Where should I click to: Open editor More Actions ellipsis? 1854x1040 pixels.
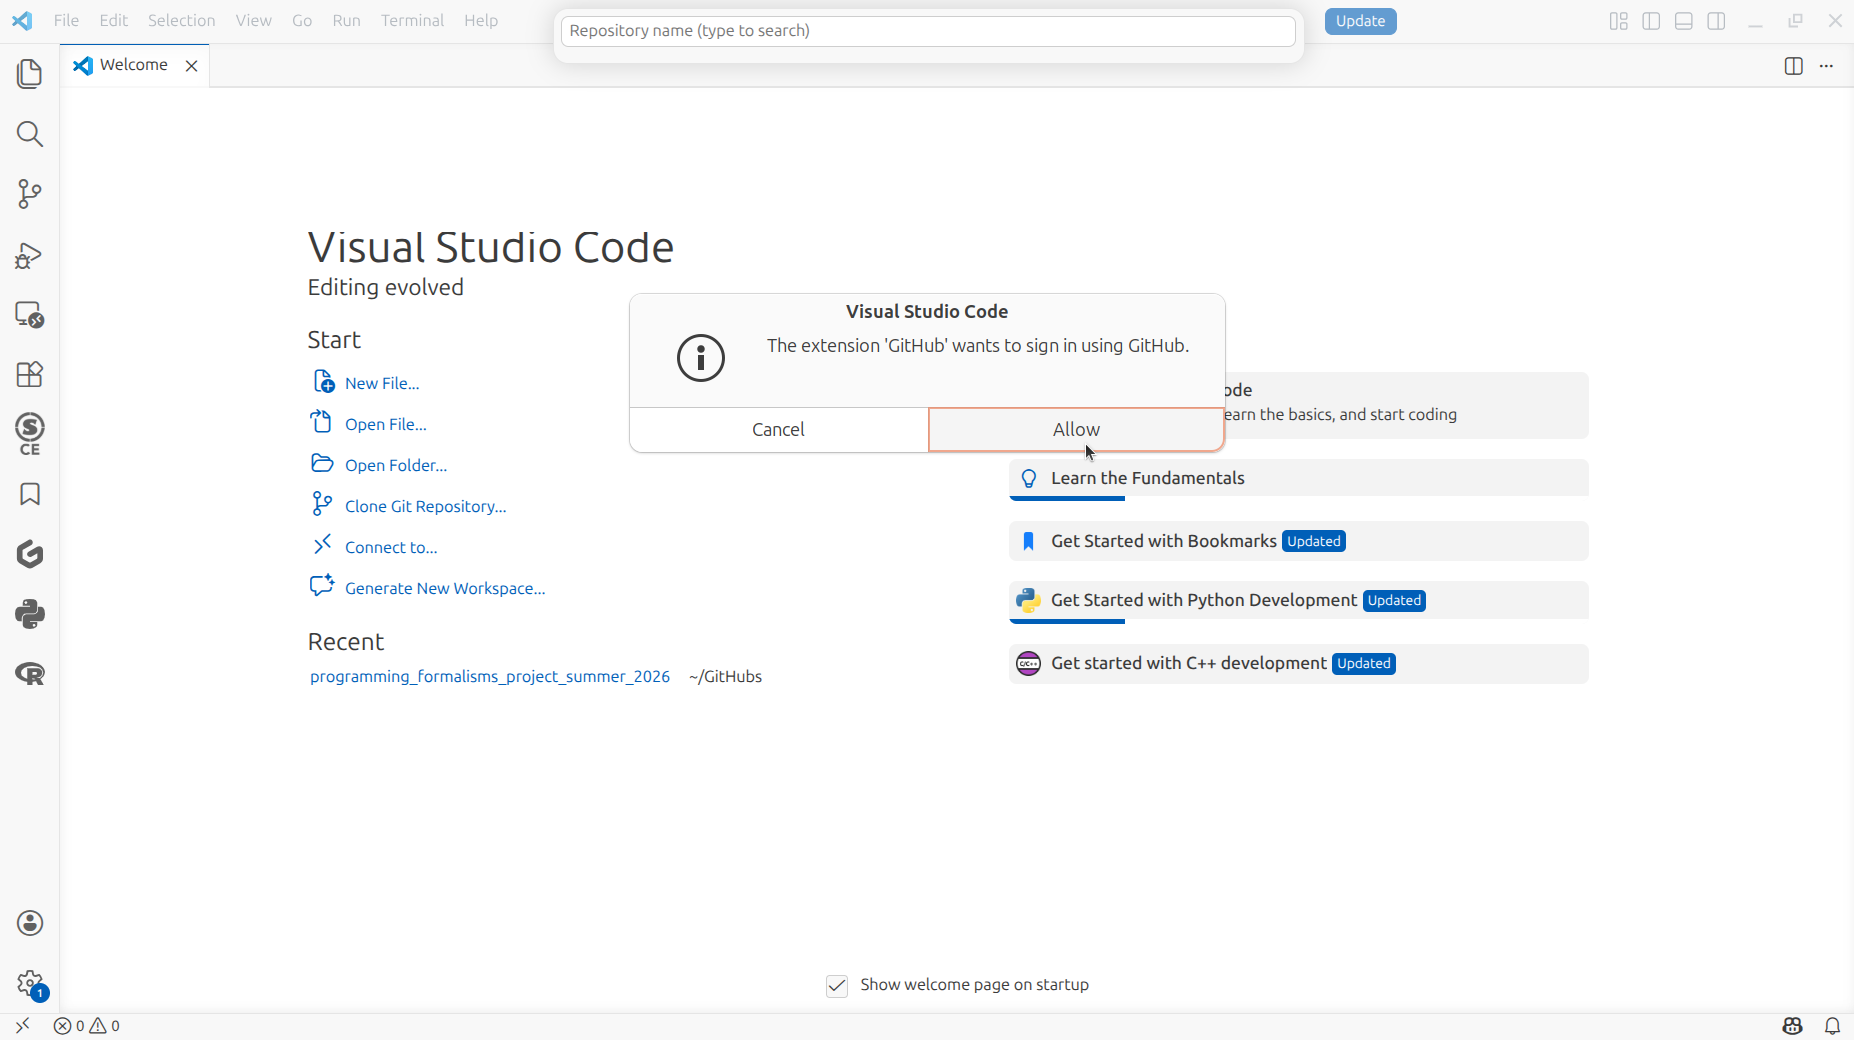coord(1826,66)
